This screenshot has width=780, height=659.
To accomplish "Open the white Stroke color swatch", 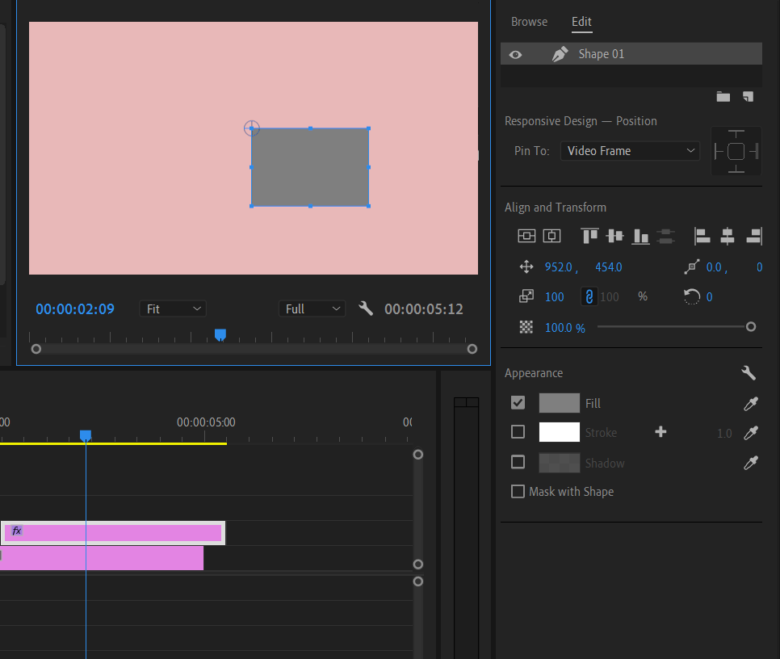I will 559,432.
